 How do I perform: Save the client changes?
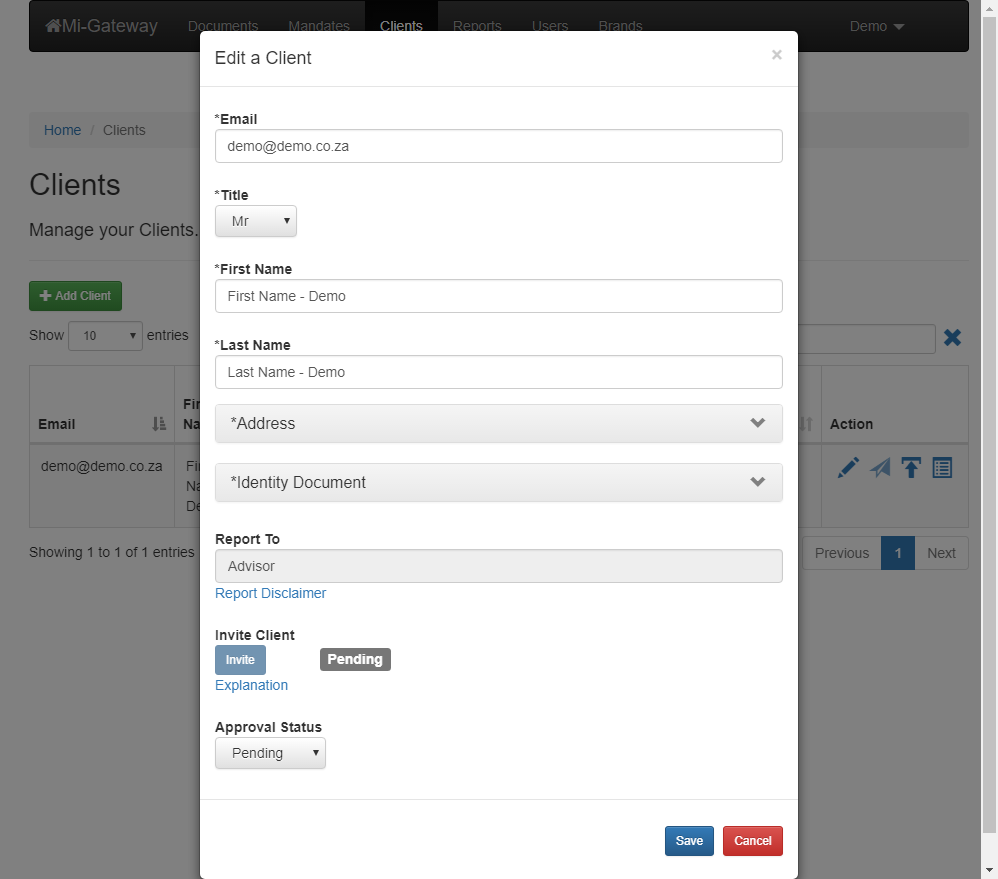(689, 841)
